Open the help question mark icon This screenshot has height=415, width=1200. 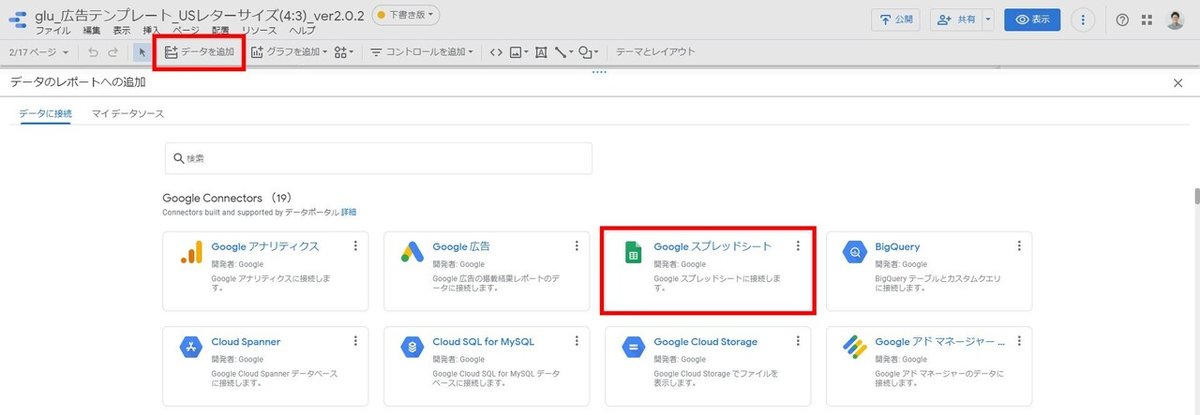pos(1122,19)
